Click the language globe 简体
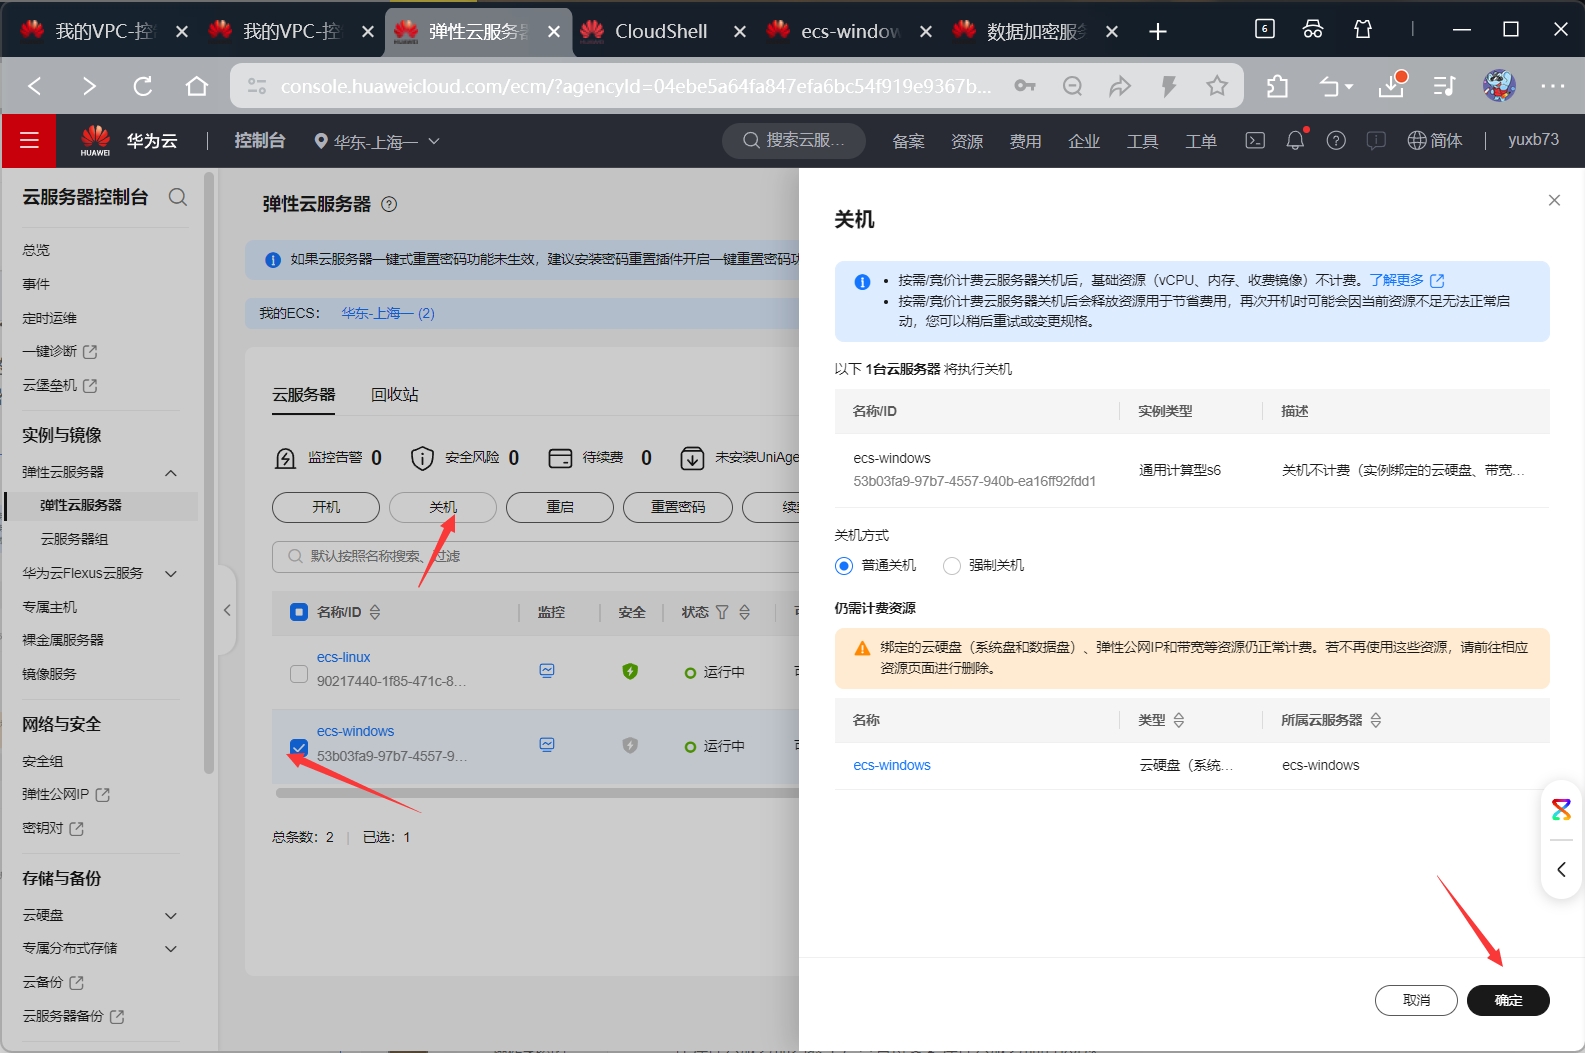This screenshot has width=1585, height=1053. point(1435,141)
